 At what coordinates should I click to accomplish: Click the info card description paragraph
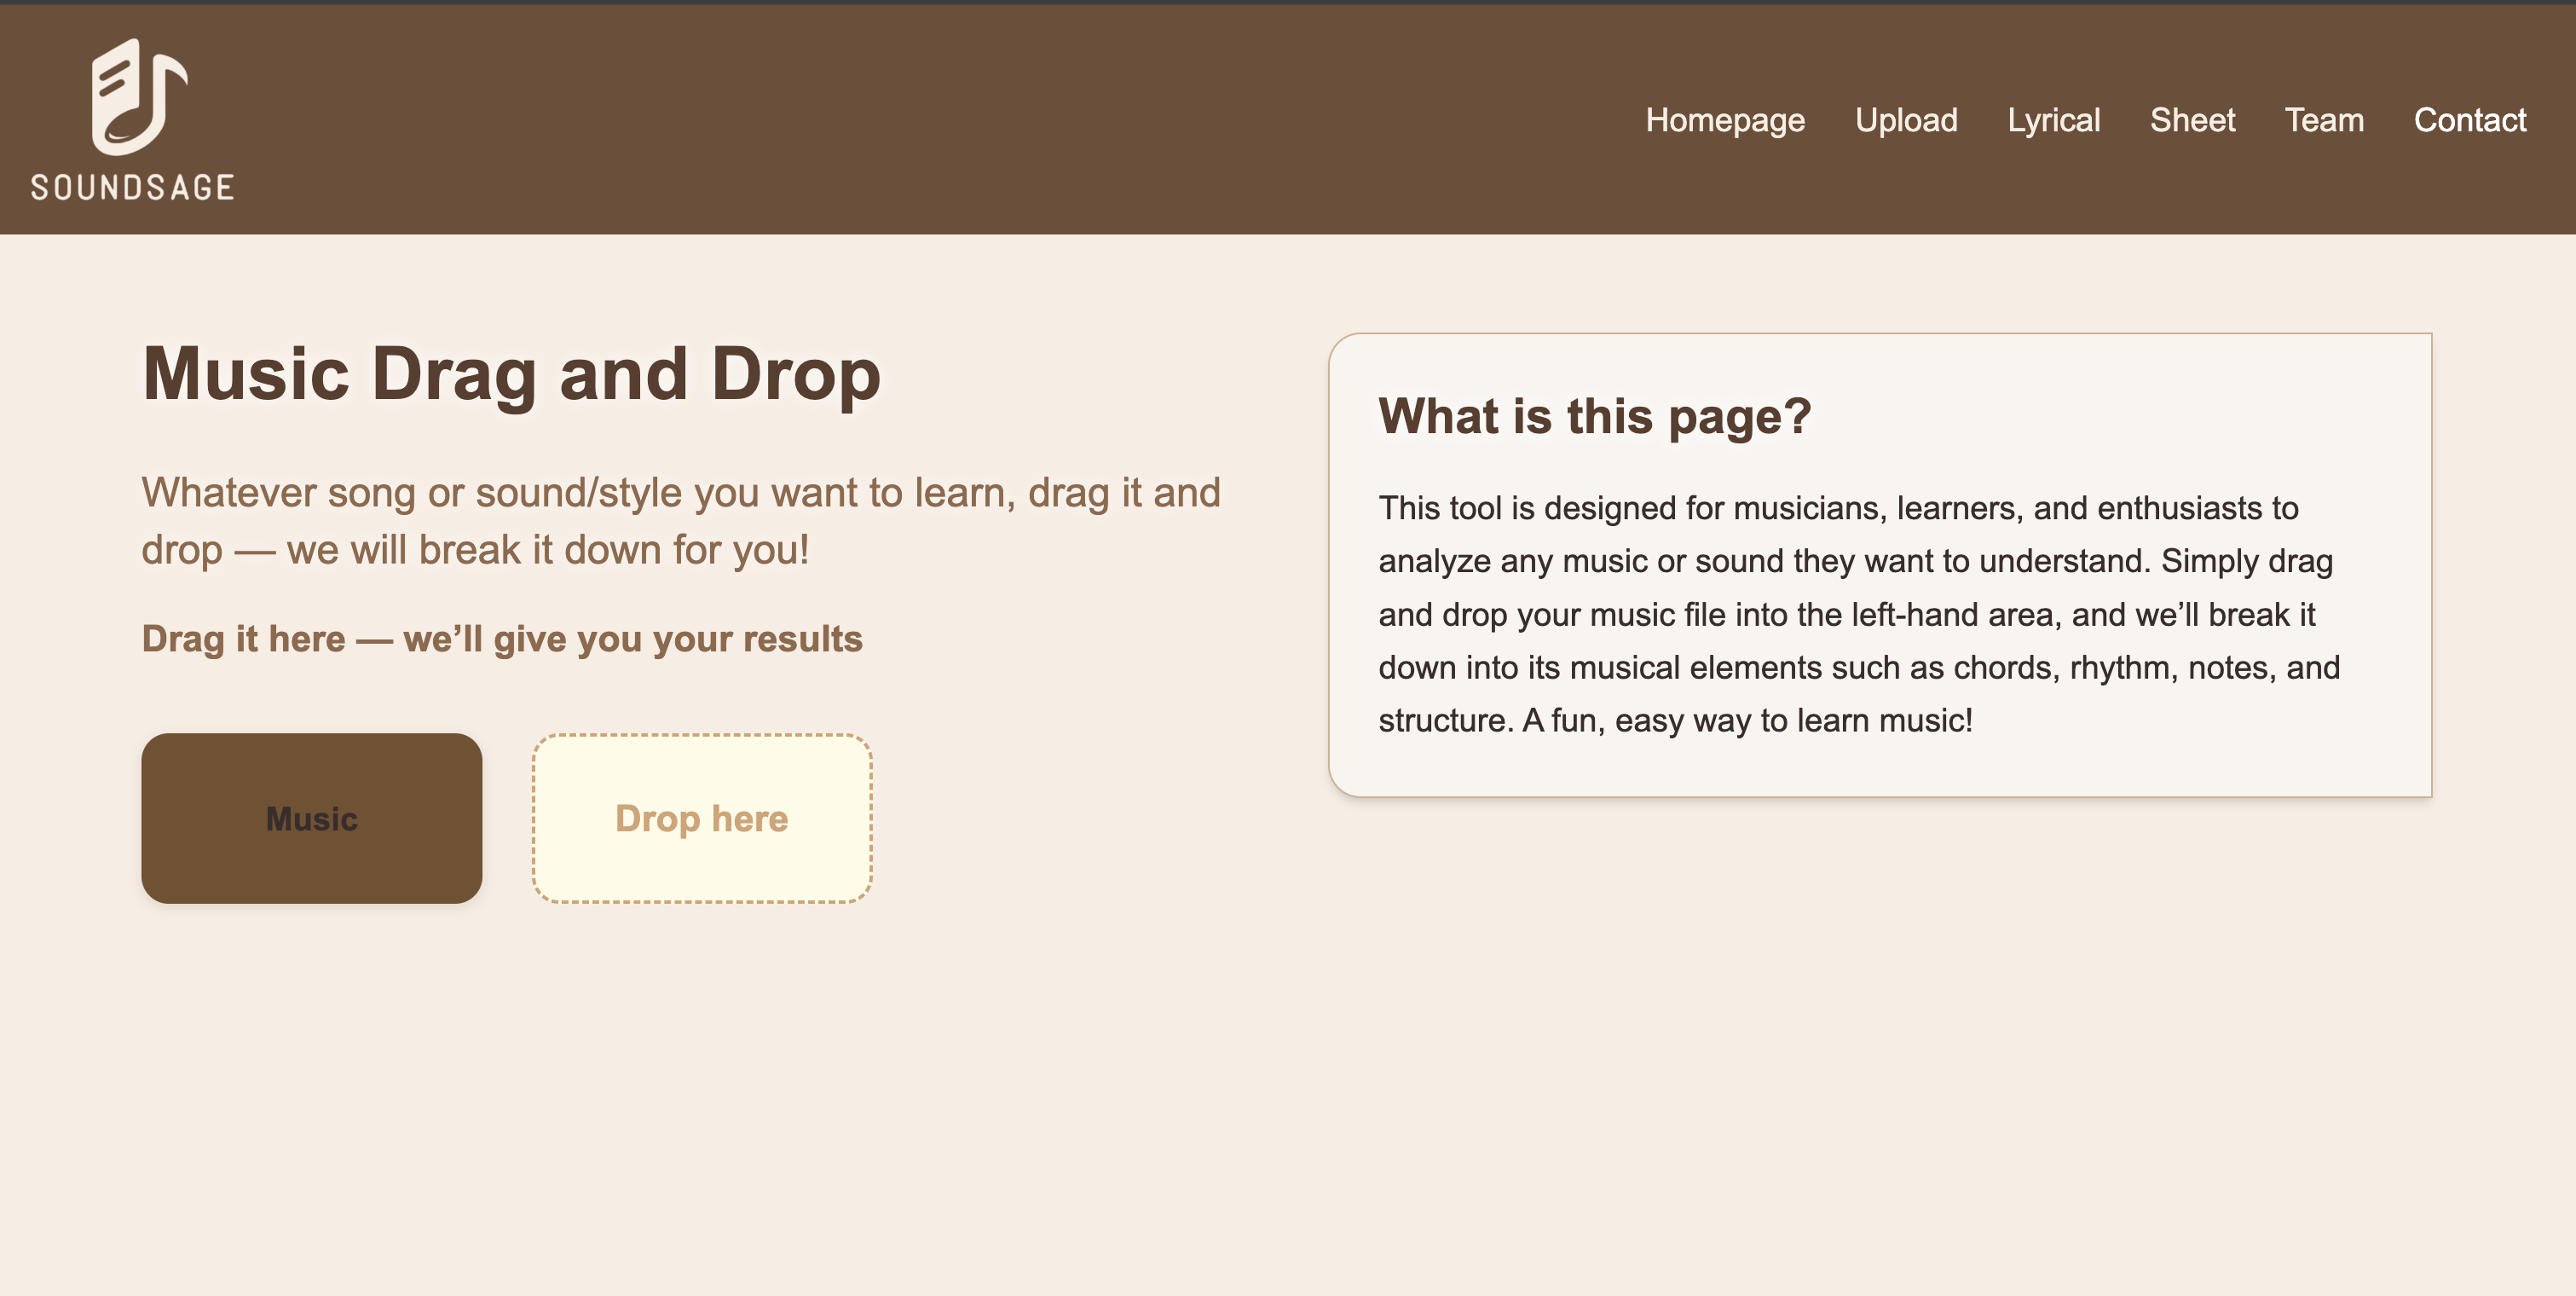1858,614
